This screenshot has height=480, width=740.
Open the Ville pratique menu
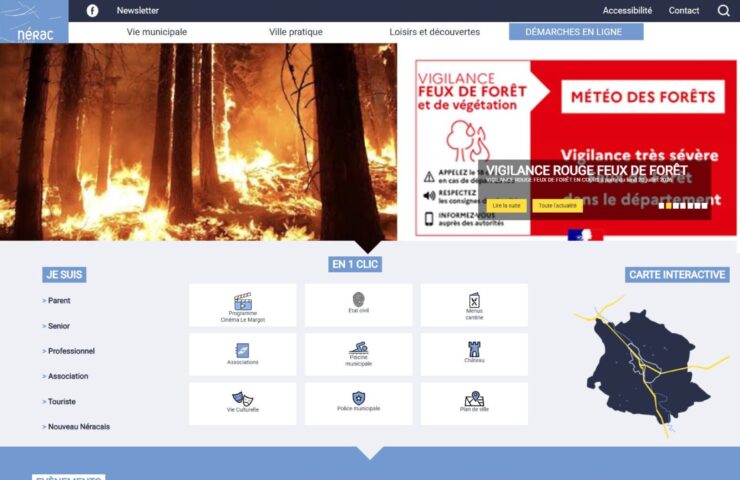click(296, 32)
